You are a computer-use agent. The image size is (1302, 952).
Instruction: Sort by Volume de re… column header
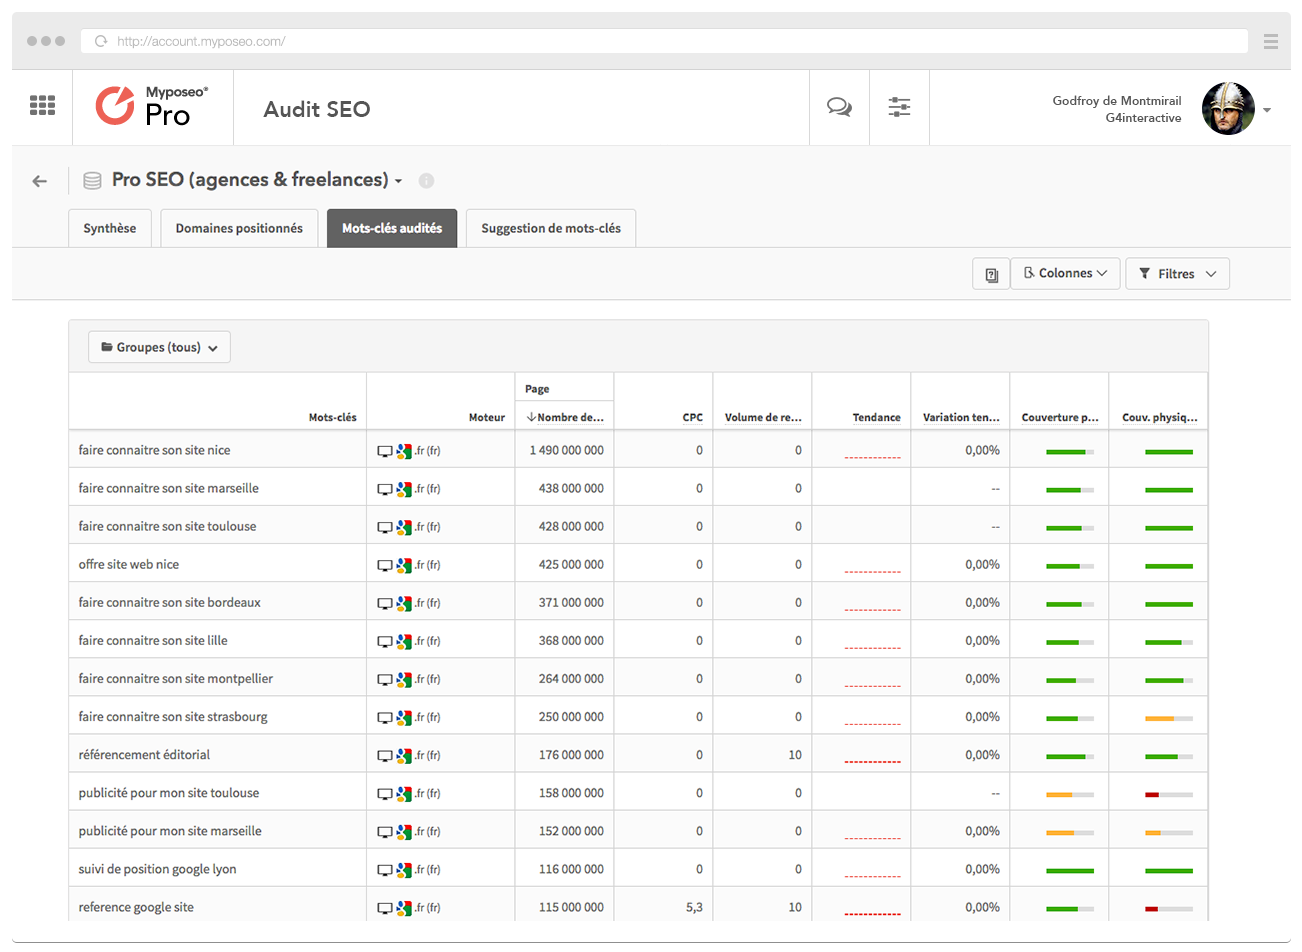(x=763, y=417)
